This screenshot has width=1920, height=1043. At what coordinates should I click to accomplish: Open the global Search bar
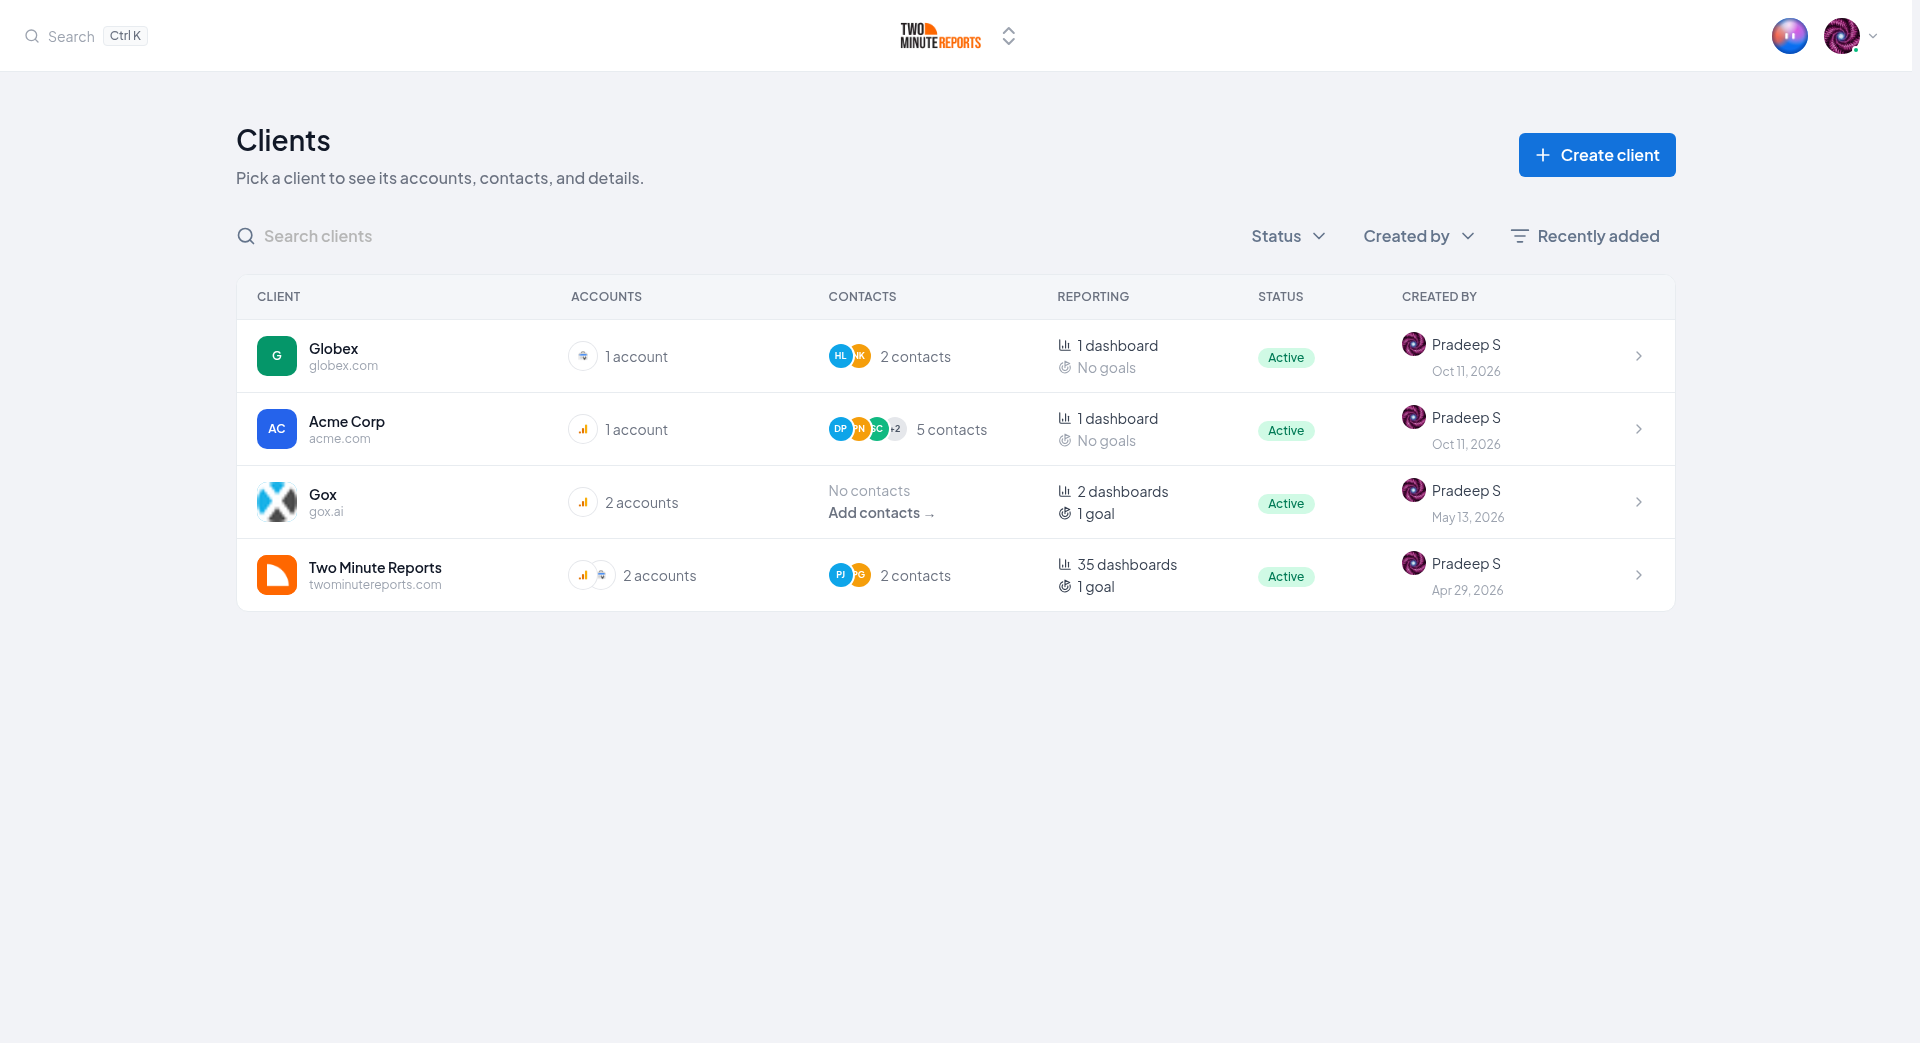pos(86,36)
